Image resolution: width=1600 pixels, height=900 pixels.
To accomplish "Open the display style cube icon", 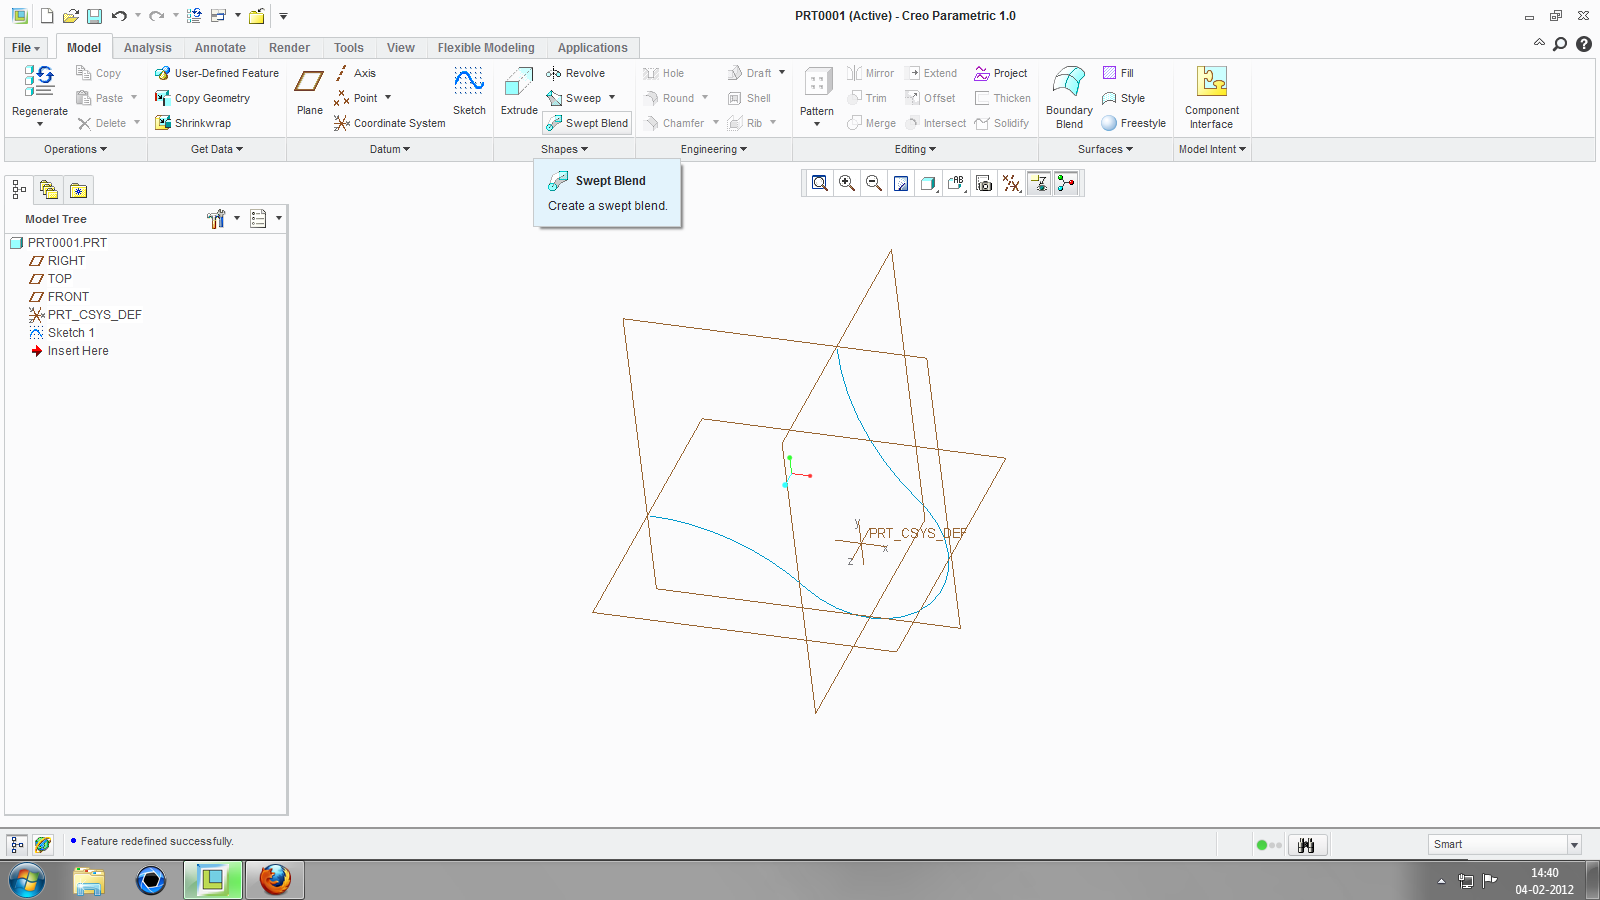I will [x=928, y=183].
